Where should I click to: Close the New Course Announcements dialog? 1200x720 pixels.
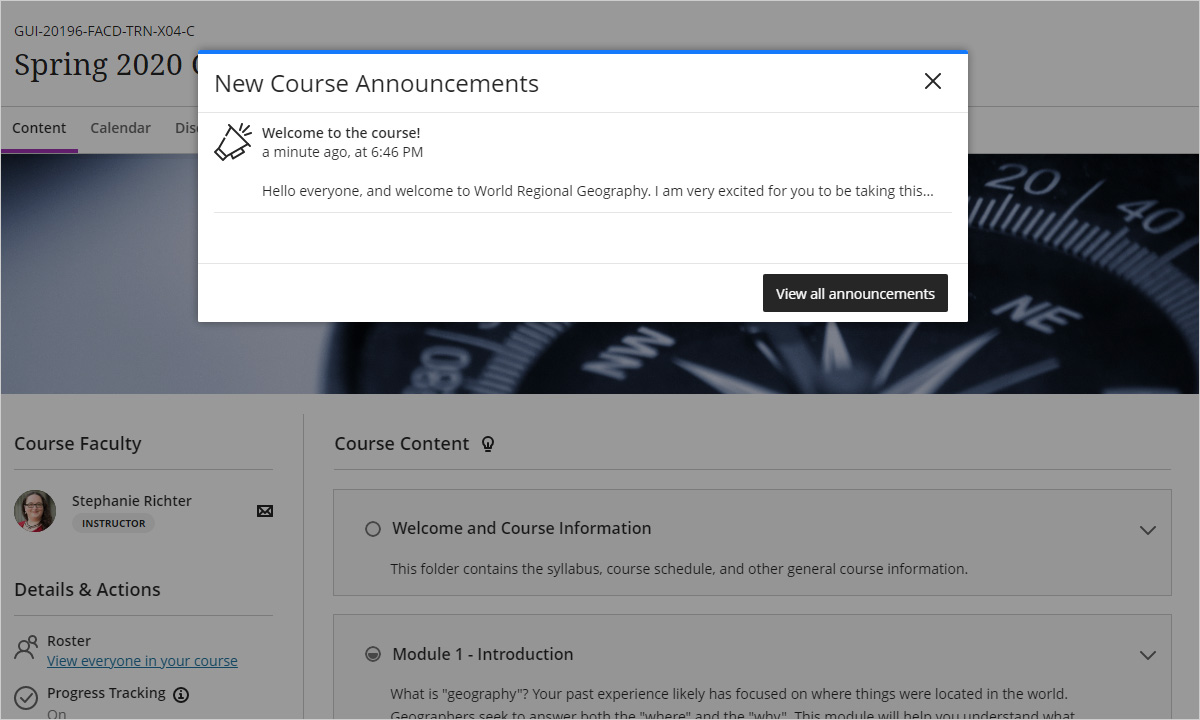(932, 82)
